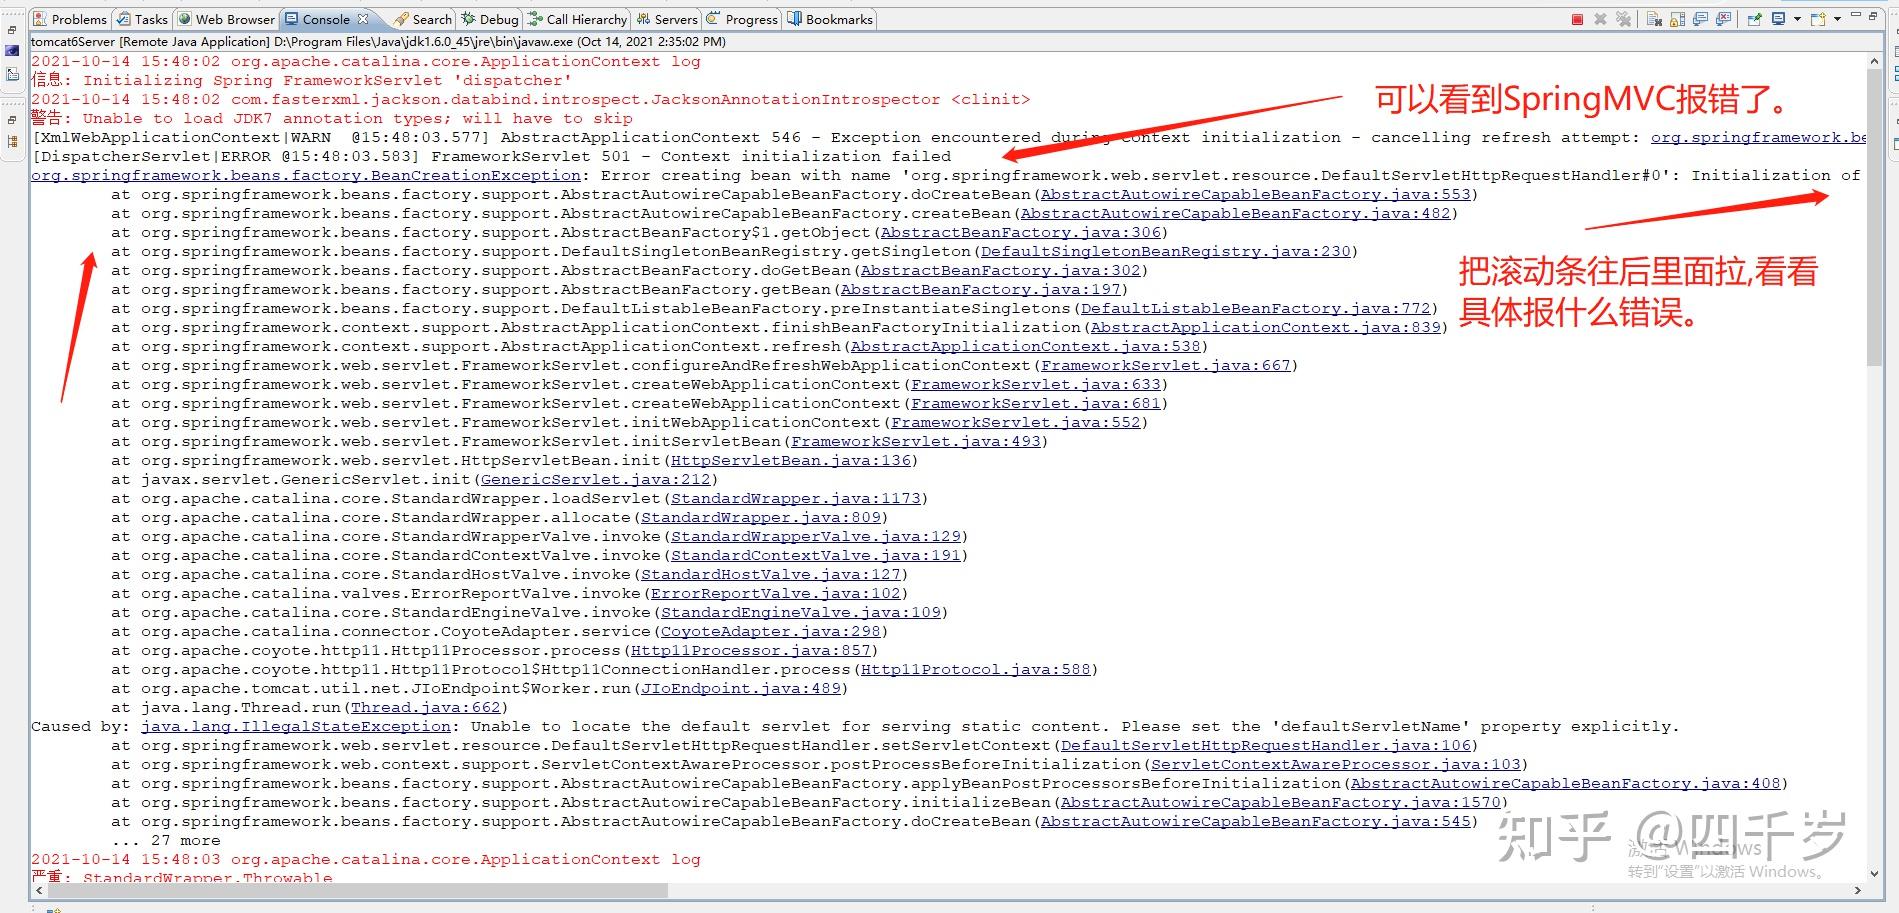Terminate the running server with the red stop icon
This screenshot has width=1899, height=913.
tap(1577, 19)
